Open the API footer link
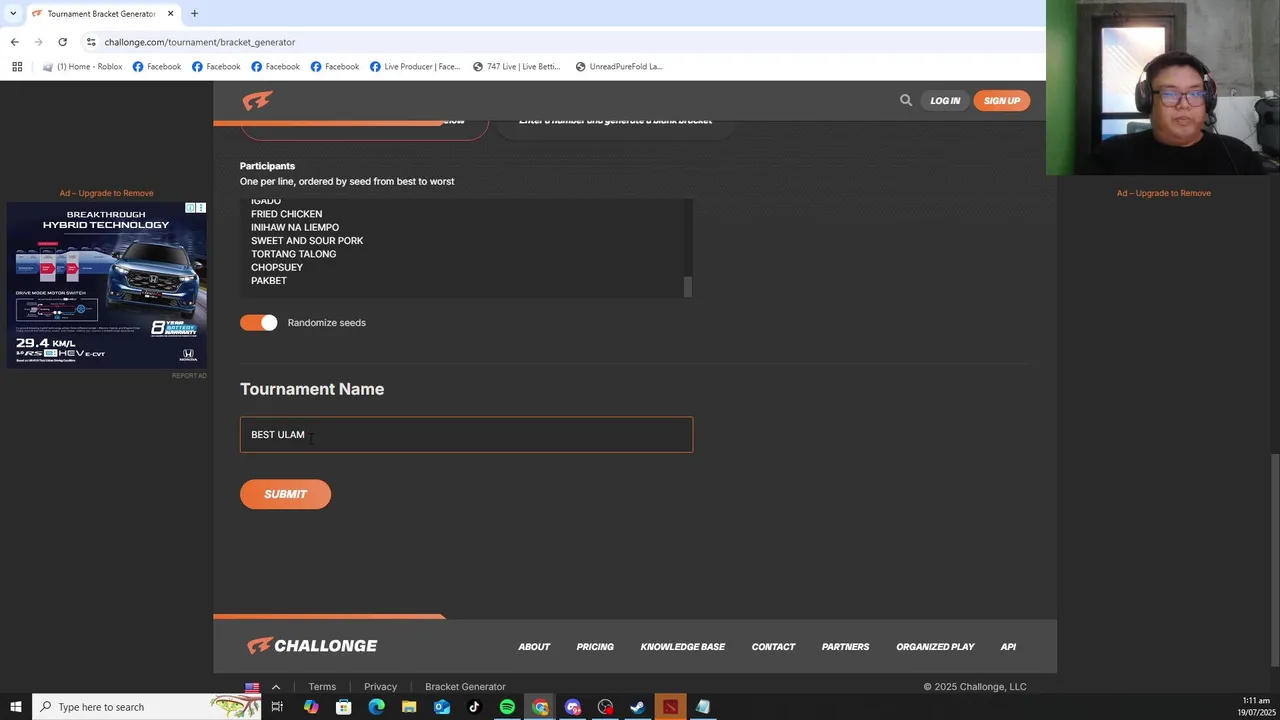The image size is (1280, 720). click(1008, 647)
